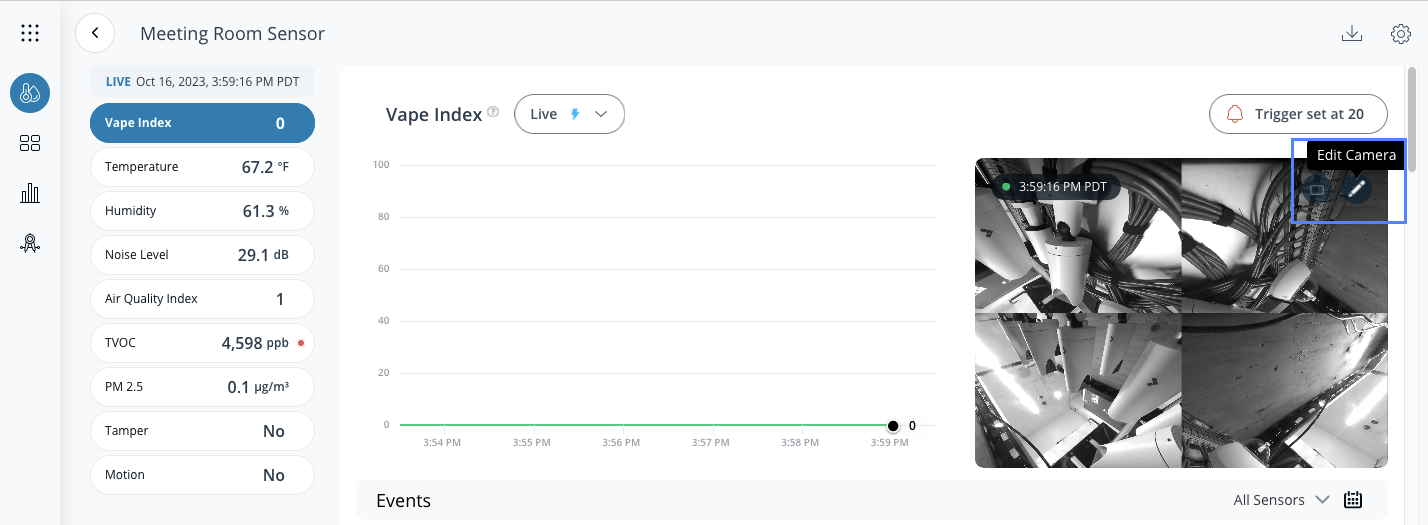Viewport: 1428px width, 525px height.
Task: Click the compass tool sidebar icon
Action: (x=30, y=243)
